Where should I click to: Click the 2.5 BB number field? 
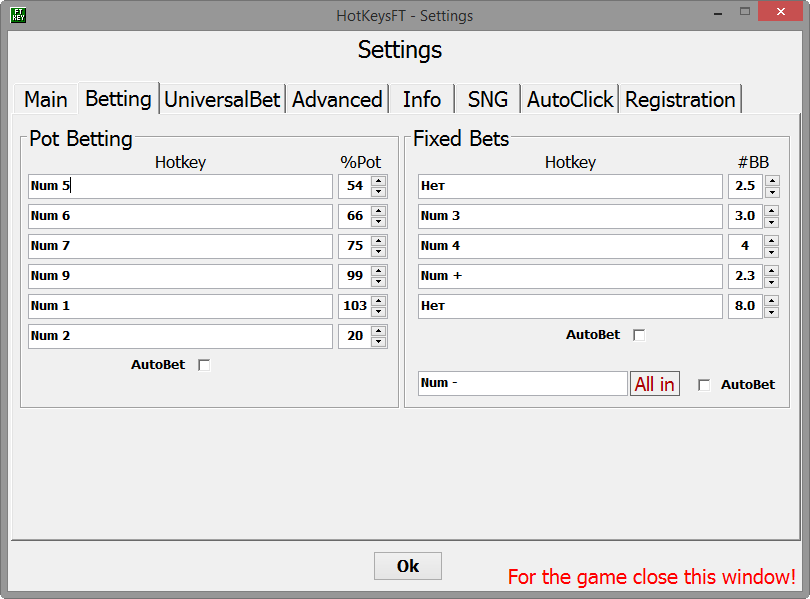click(x=745, y=186)
